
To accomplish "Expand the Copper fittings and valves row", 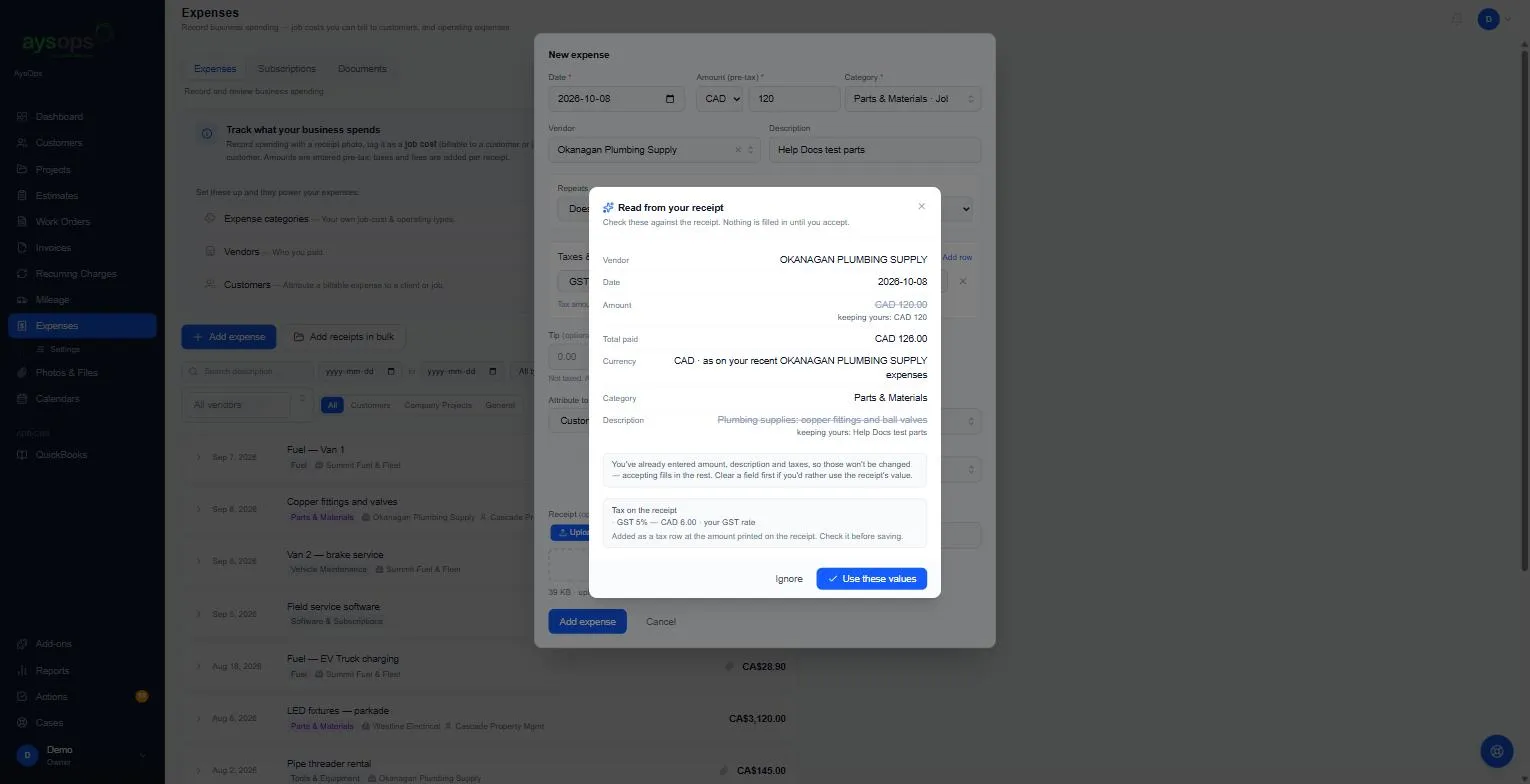I will (199, 509).
